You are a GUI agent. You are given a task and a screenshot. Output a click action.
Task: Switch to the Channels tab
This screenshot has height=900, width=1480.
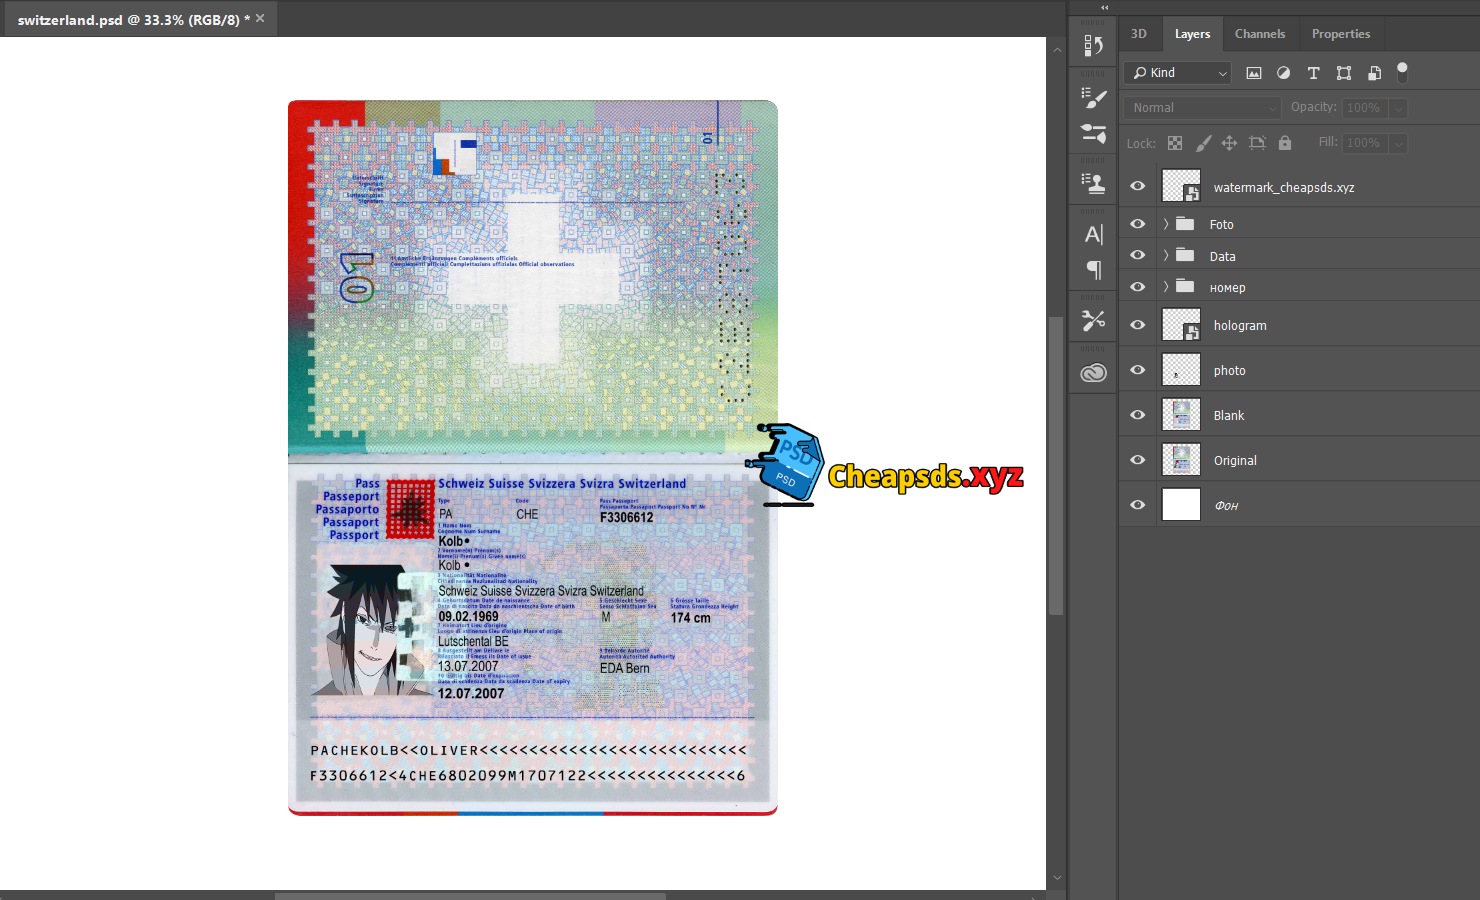point(1259,34)
